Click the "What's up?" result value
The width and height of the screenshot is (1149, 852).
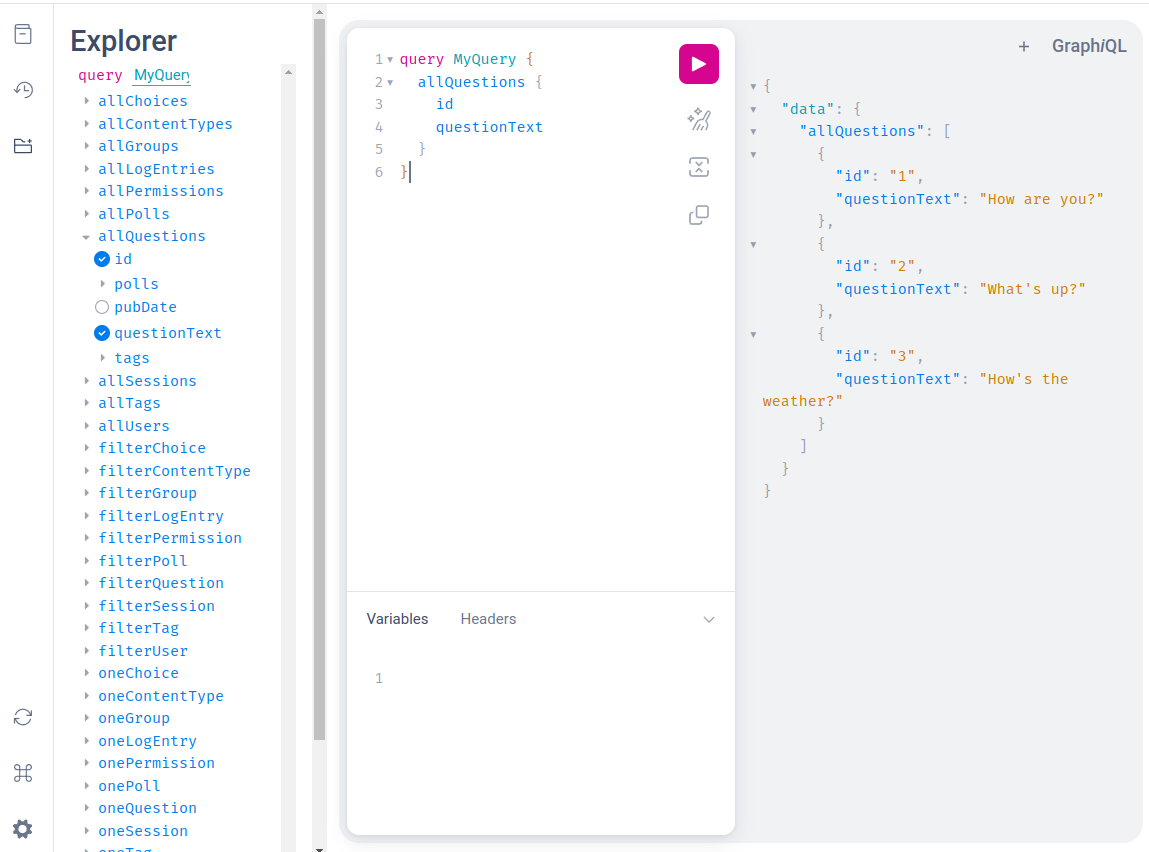(1032, 289)
